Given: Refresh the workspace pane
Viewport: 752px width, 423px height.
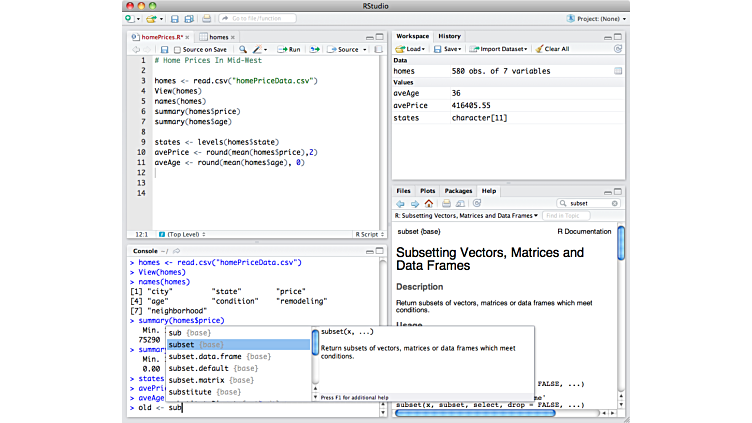Looking at the screenshot, I should coord(618,49).
